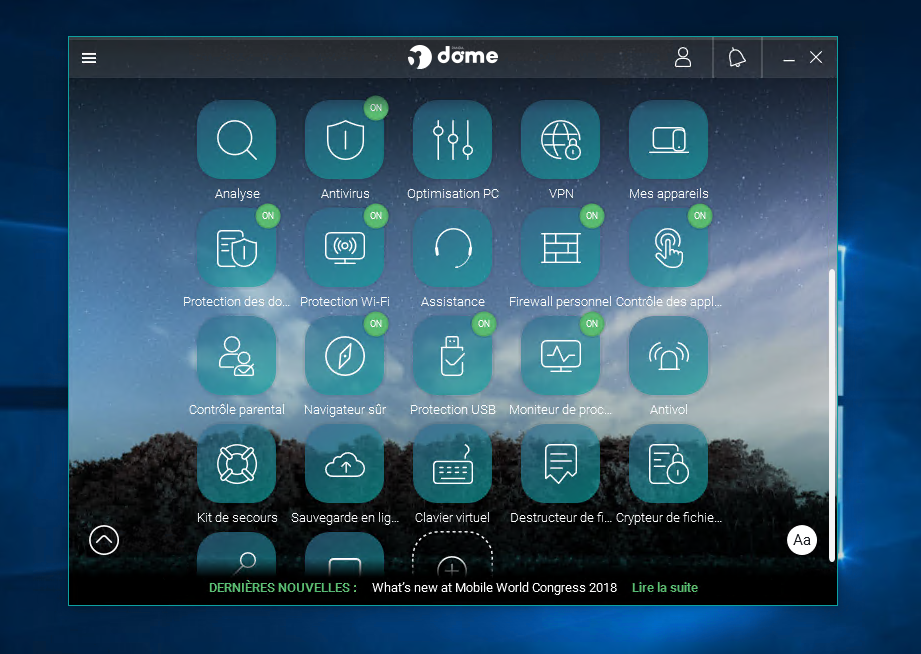The image size is (921, 654).
Task: Minimize the Panda Dome window
Action: pyautogui.click(x=789, y=58)
